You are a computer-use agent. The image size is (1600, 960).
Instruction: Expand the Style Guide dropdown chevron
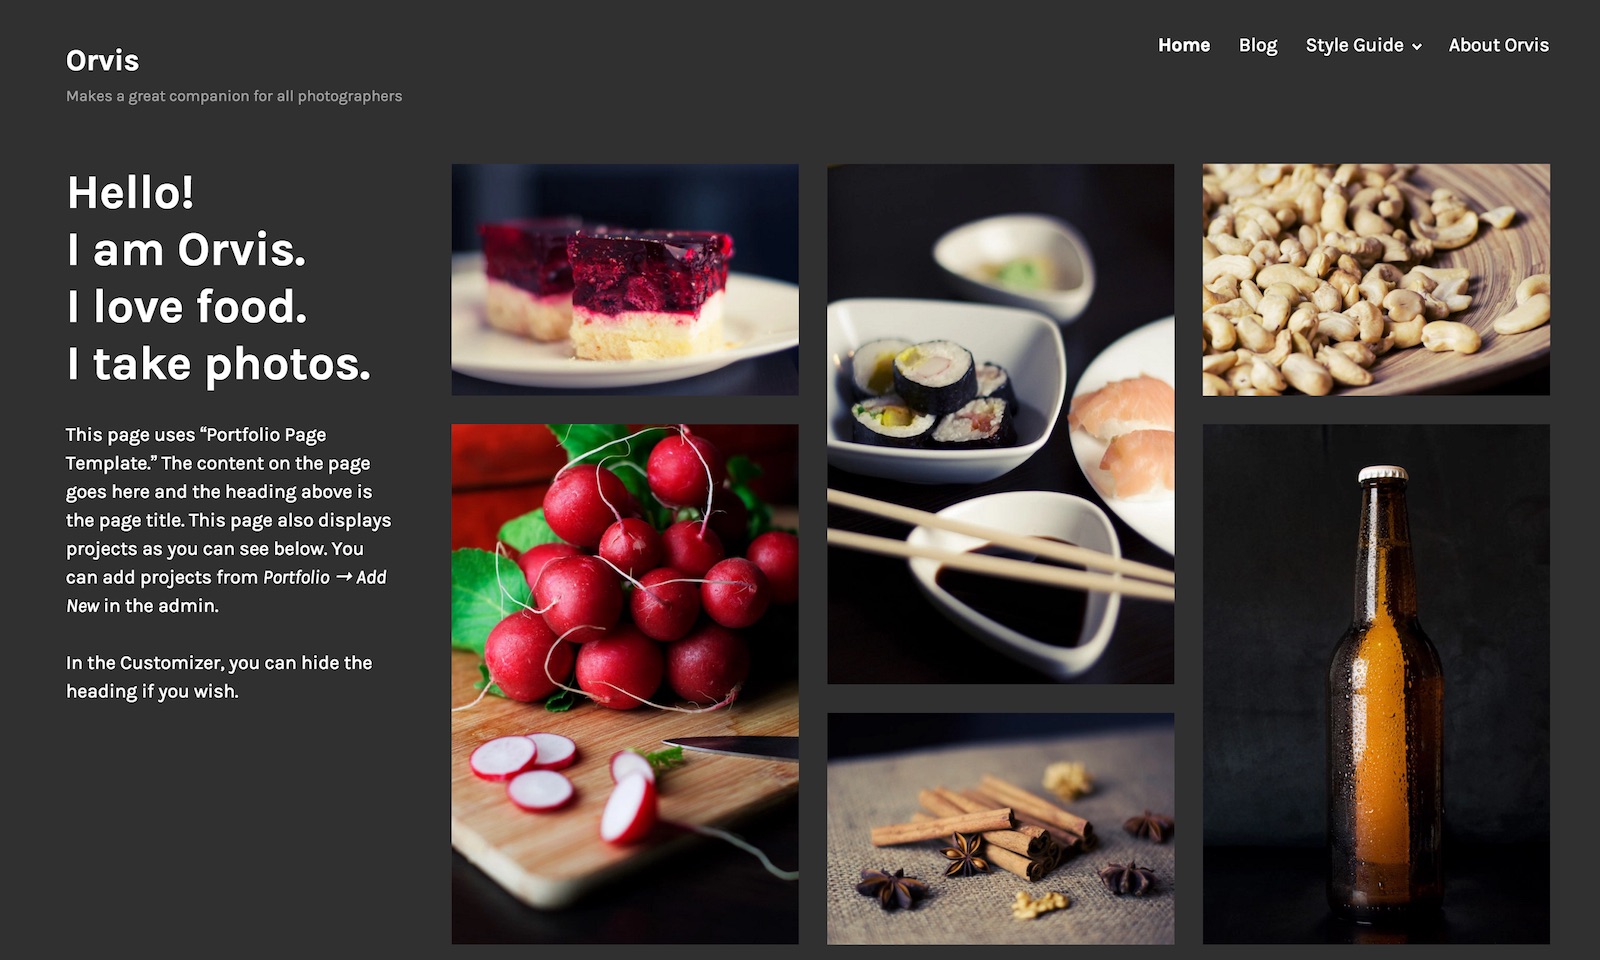click(1416, 47)
